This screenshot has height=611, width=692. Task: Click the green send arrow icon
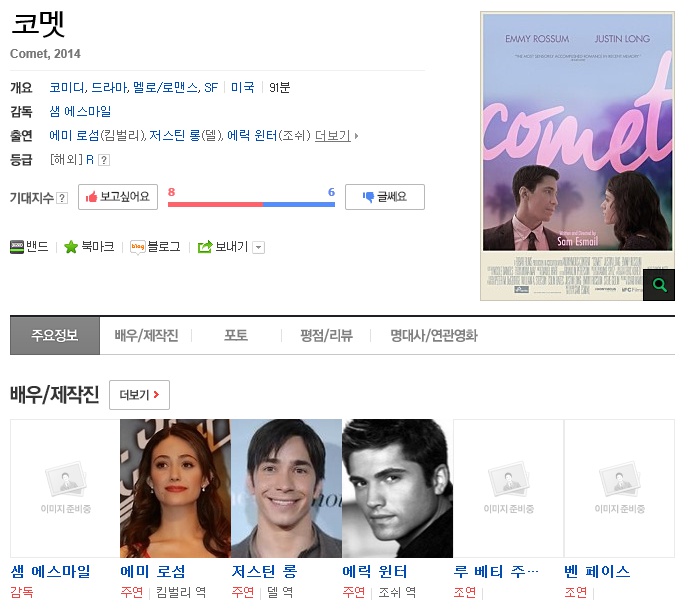pyautogui.click(x=205, y=247)
